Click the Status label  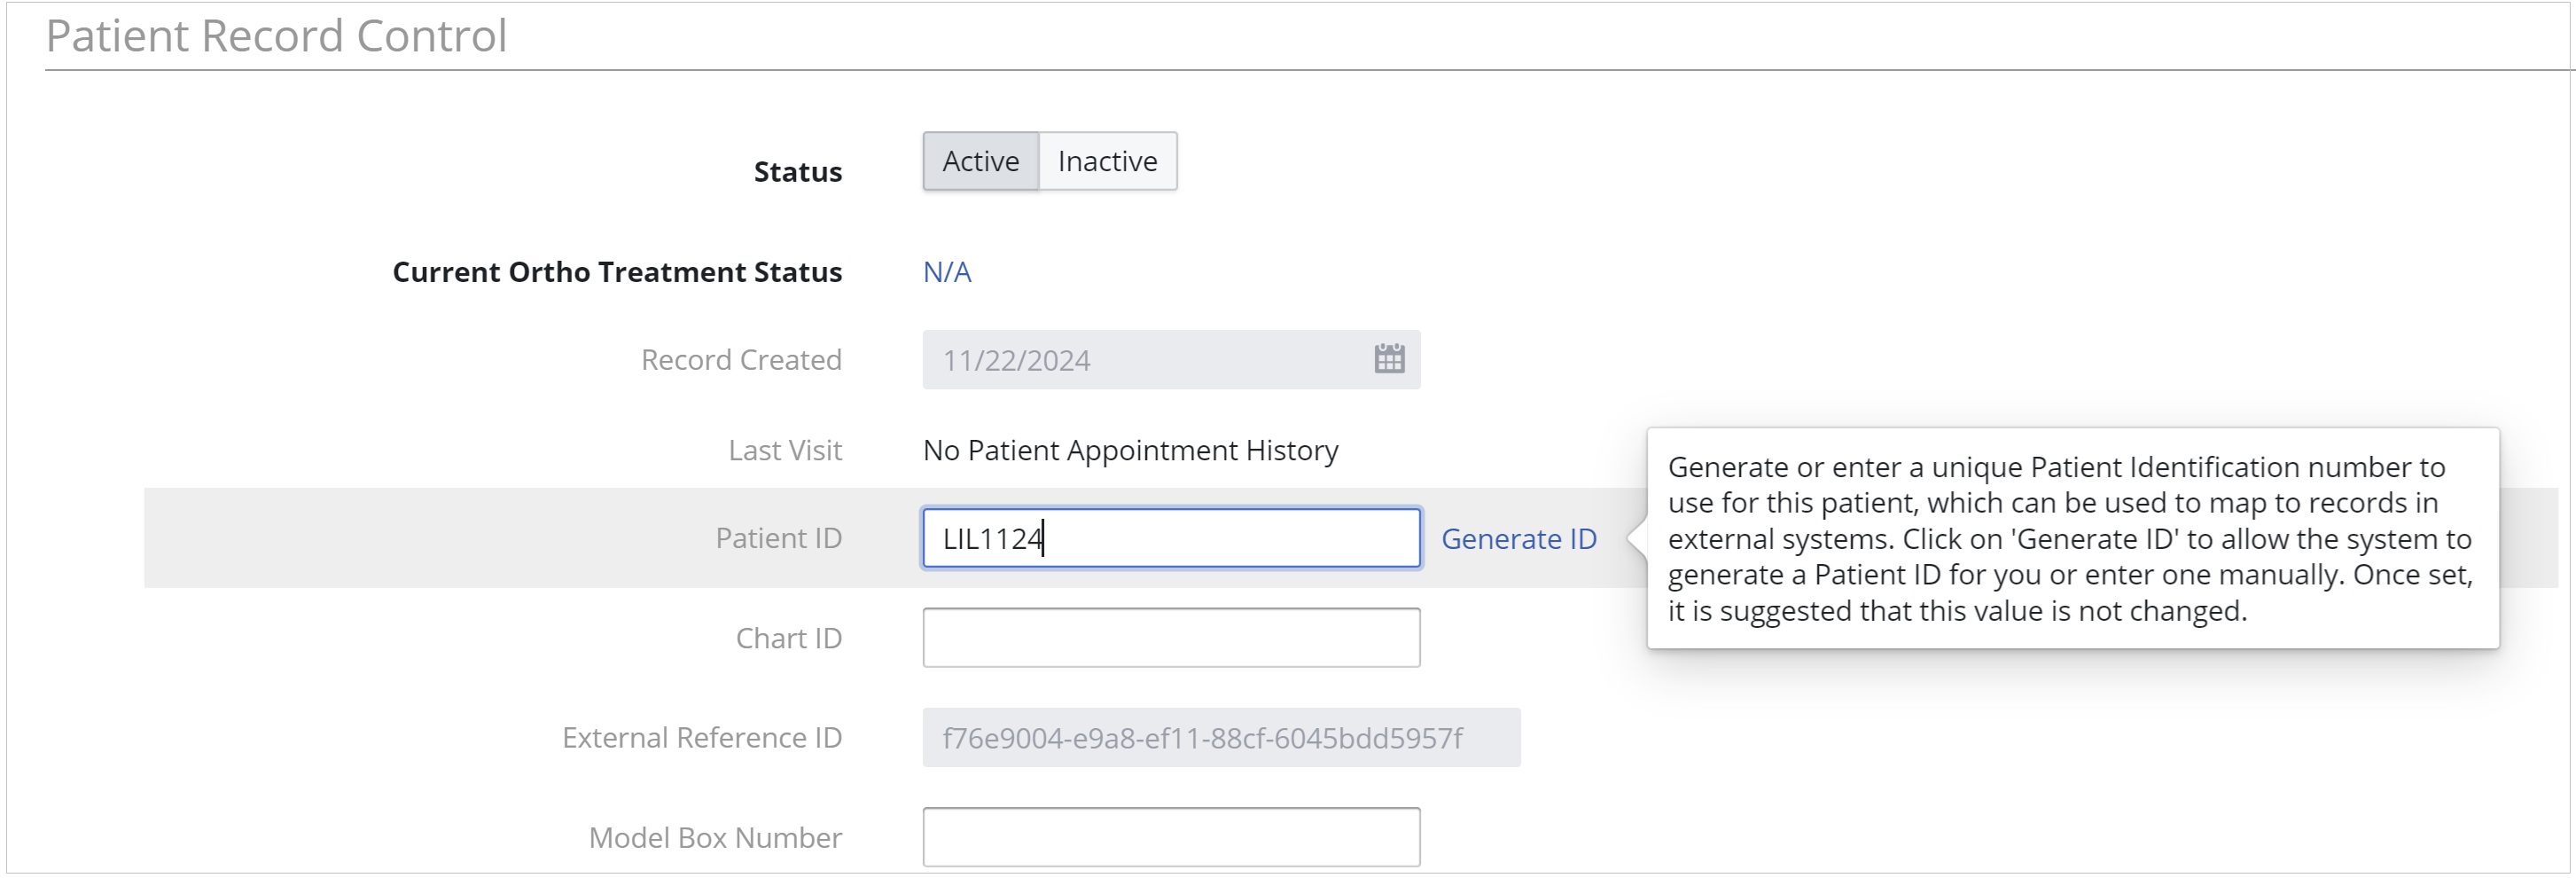point(797,172)
